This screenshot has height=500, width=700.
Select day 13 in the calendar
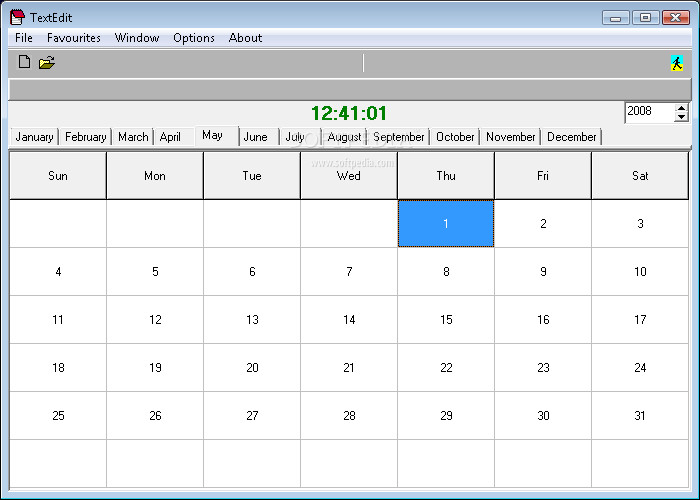point(252,320)
